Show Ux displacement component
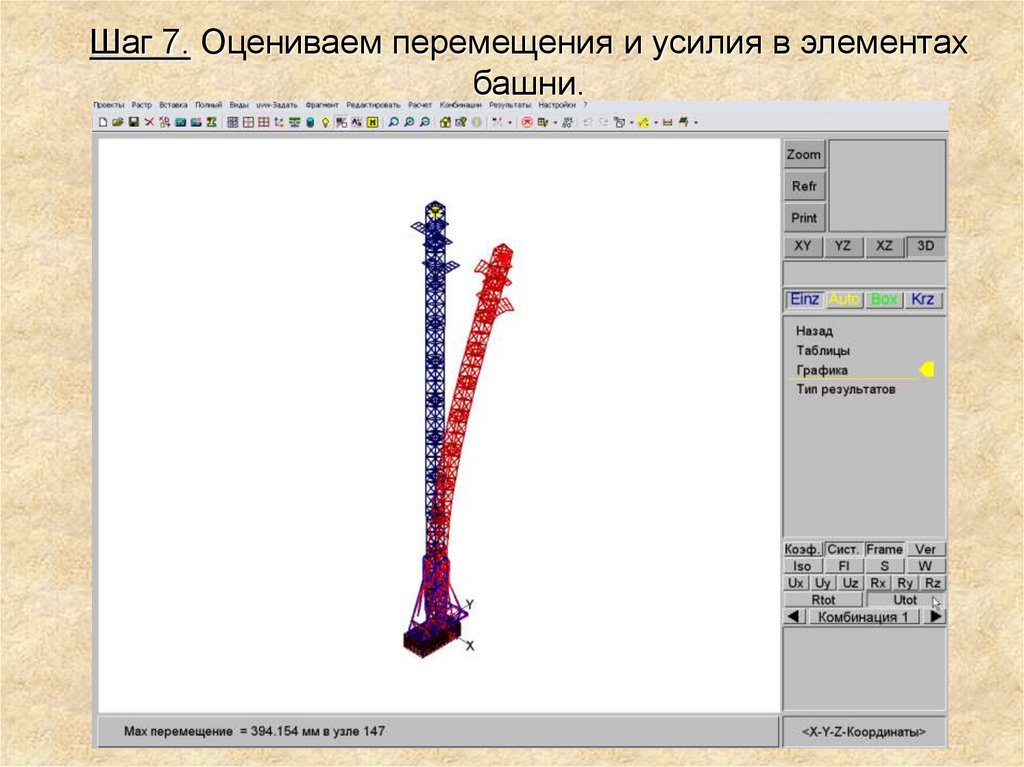The width and height of the screenshot is (1024, 767). point(795,583)
